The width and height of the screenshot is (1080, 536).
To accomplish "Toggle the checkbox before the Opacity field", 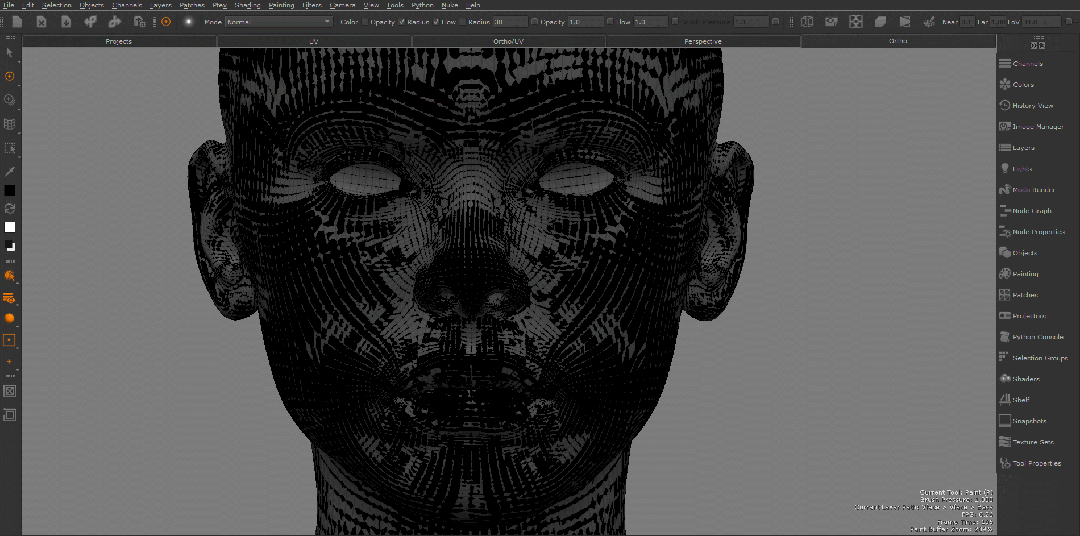I will pyautogui.click(x=535, y=22).
